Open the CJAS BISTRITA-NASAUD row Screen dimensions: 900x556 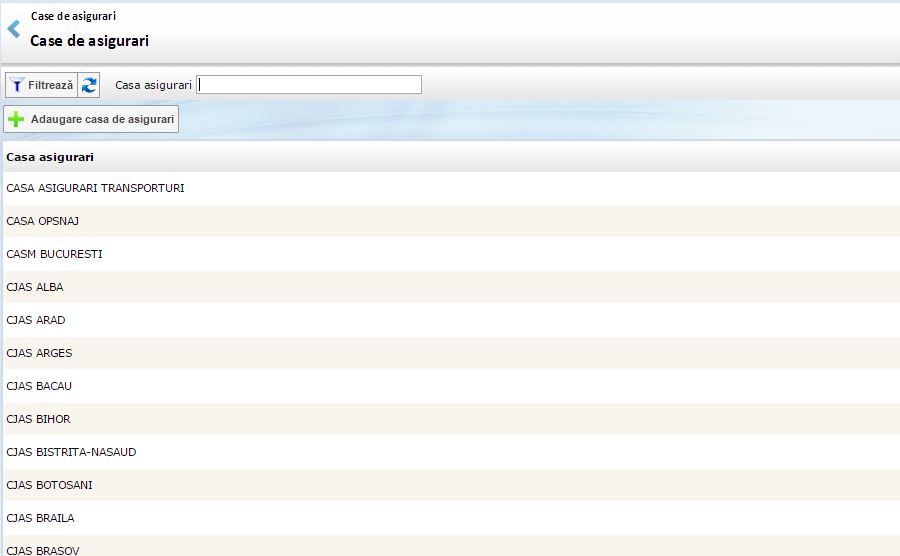tap(71, 452)
